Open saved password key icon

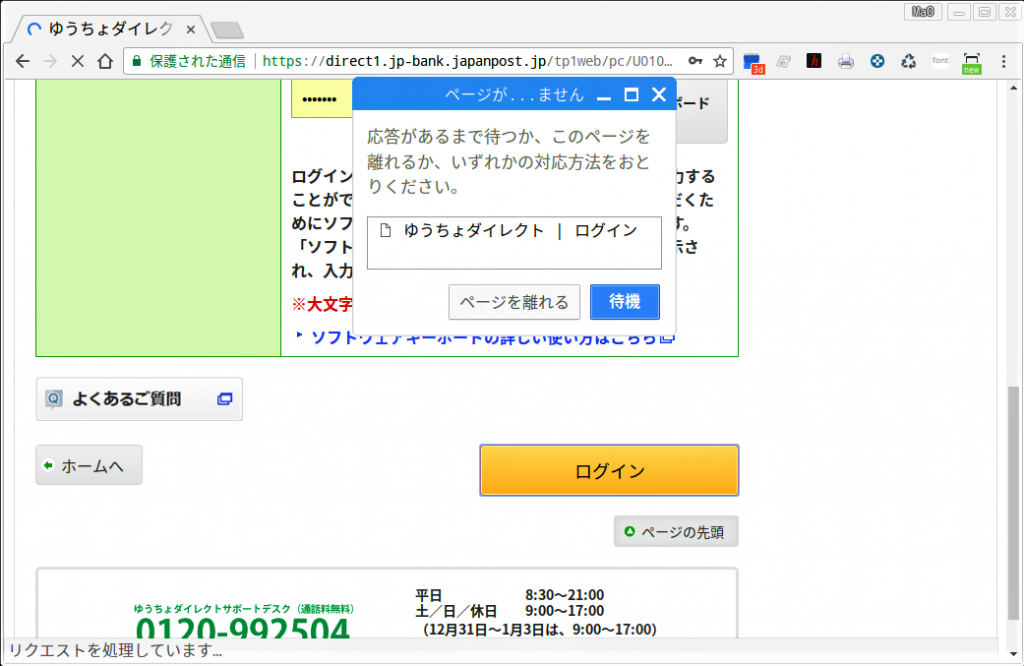click(x=695, y=61)
